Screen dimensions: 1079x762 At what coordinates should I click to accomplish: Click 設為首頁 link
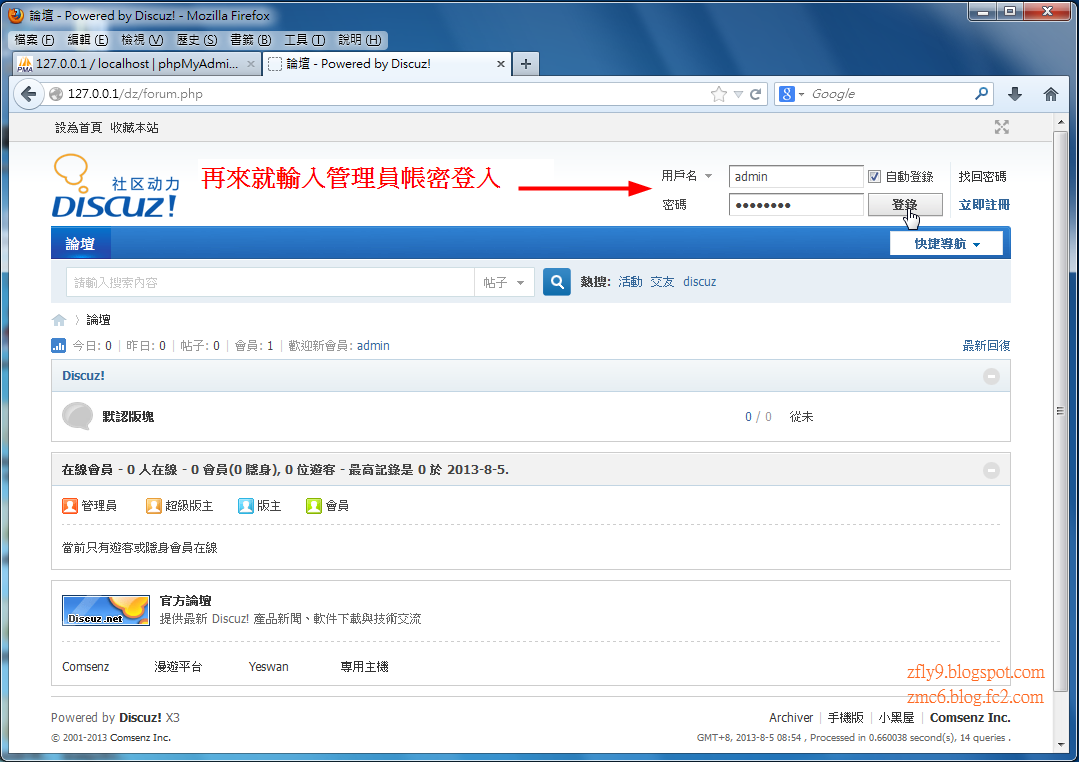(78, 128)
